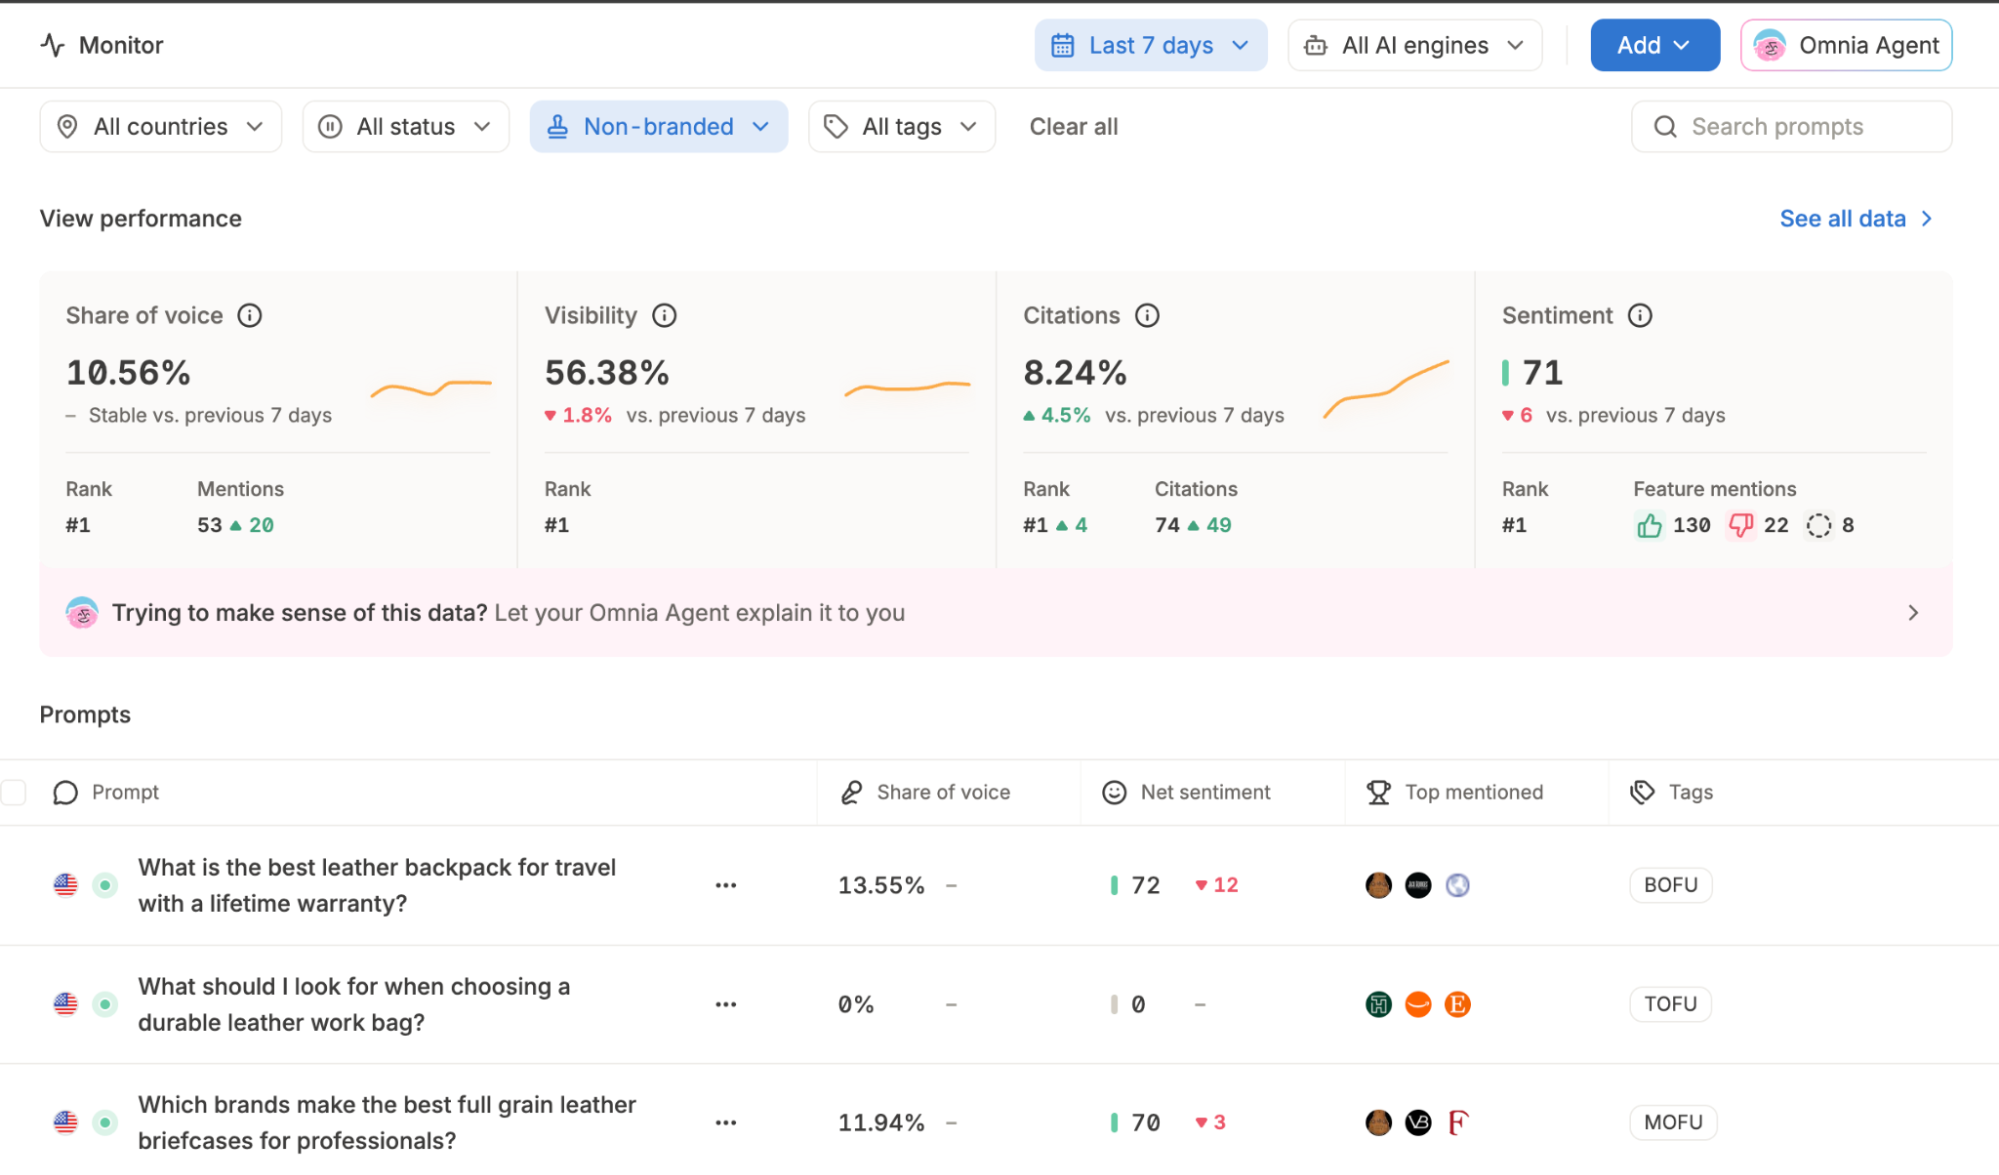Click the red F brand icon in briefcases row

[x=1458, y=1122]
